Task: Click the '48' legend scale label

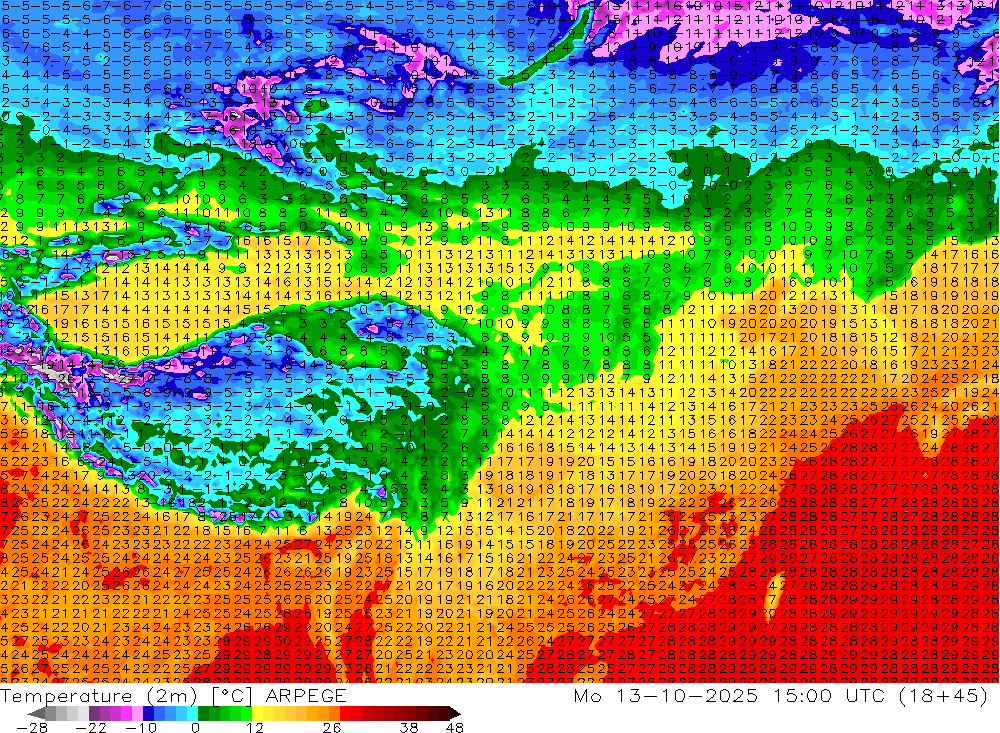Action: click(x=455, y=727)
